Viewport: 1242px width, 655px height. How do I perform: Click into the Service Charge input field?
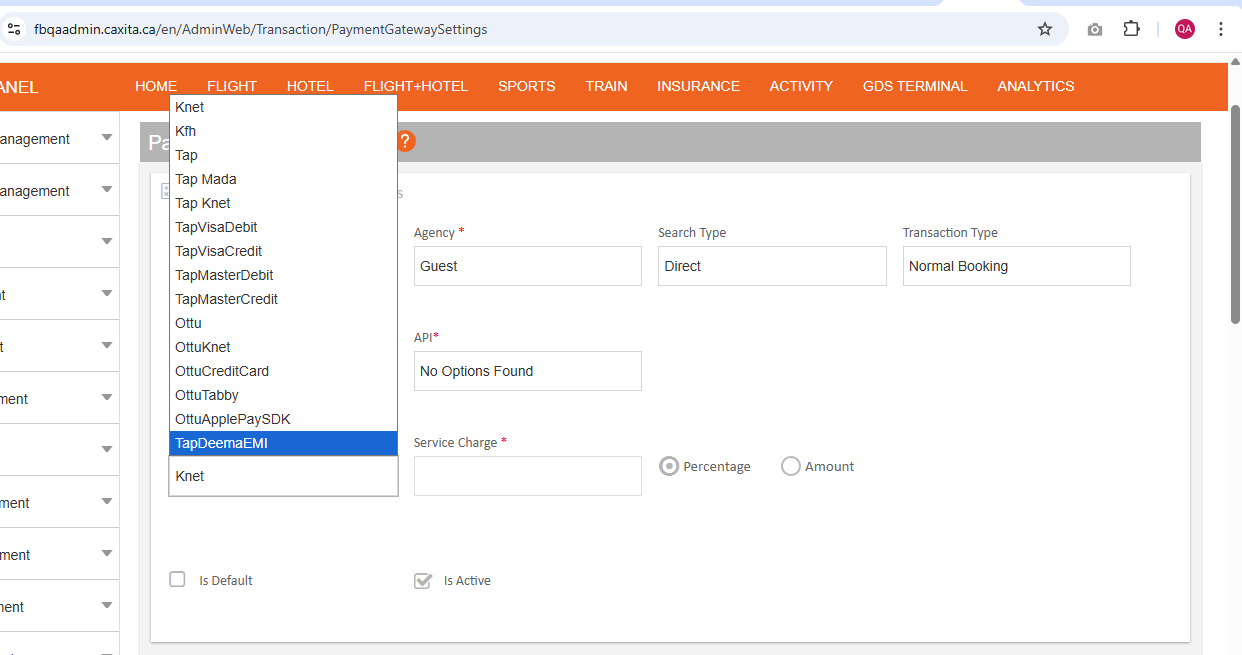527,476
